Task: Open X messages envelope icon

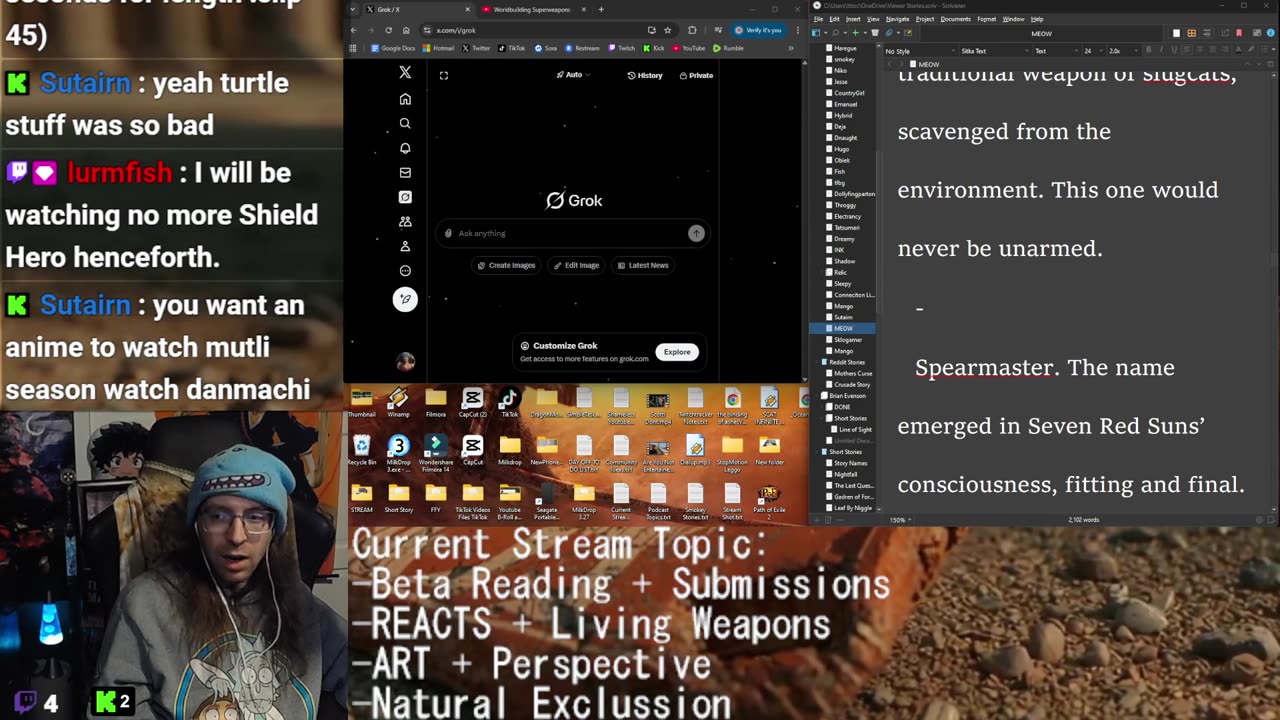Action: (x=405, y=172)
